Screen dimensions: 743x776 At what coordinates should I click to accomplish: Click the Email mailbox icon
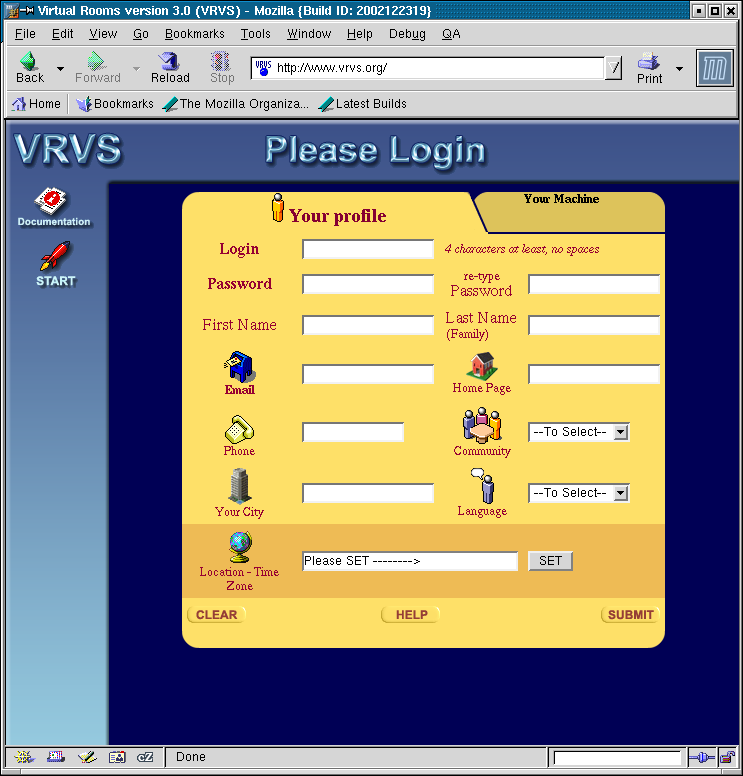click(x=239, y=367)
